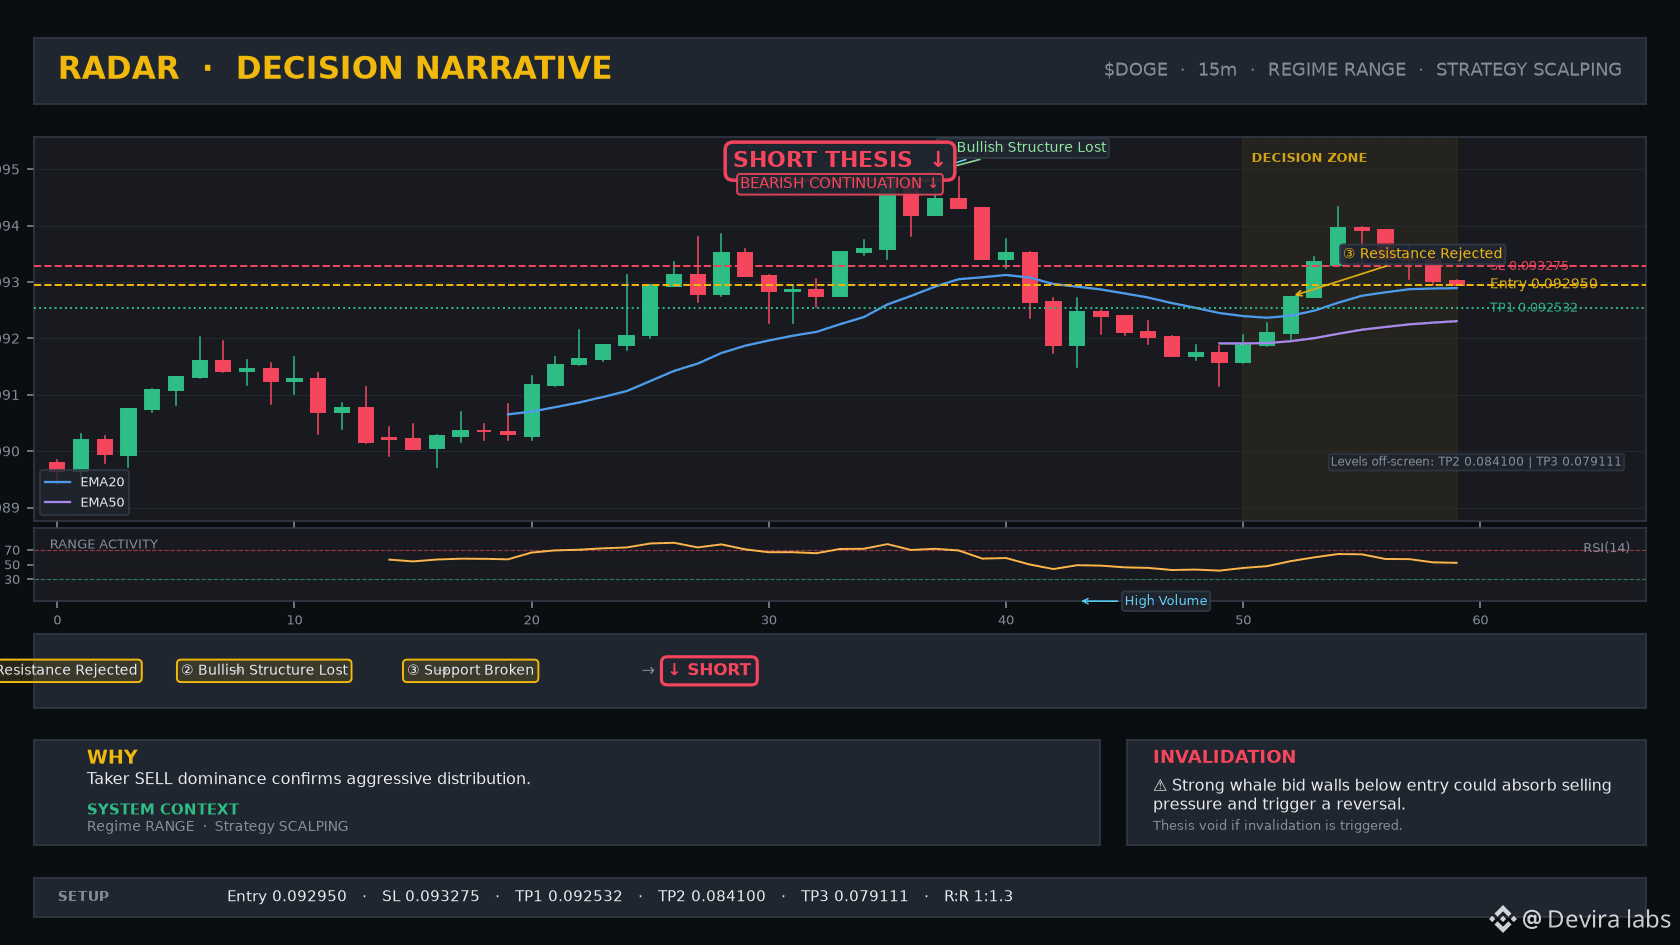Click the Thesis void if invalidation text
Image resolution: width=1680 pixels, height=945 pixels.
[1277, 825]
